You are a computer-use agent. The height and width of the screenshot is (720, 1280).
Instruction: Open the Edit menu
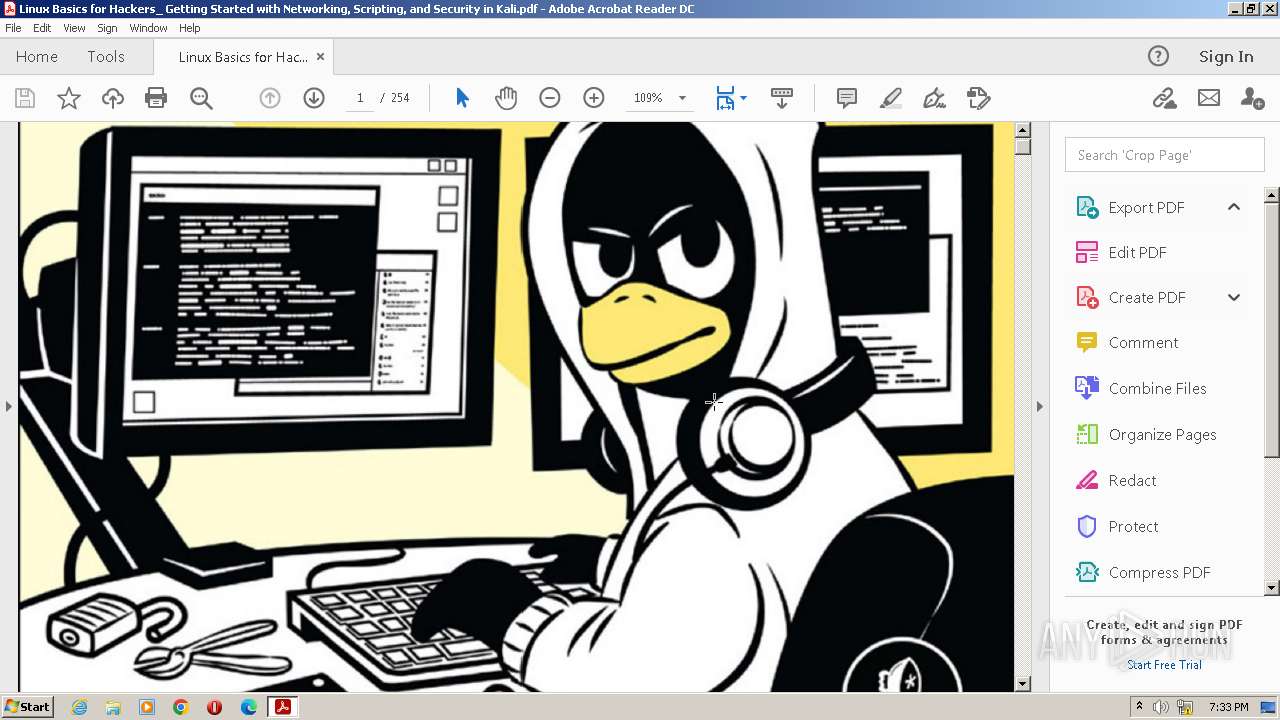[x=42, y=28]
